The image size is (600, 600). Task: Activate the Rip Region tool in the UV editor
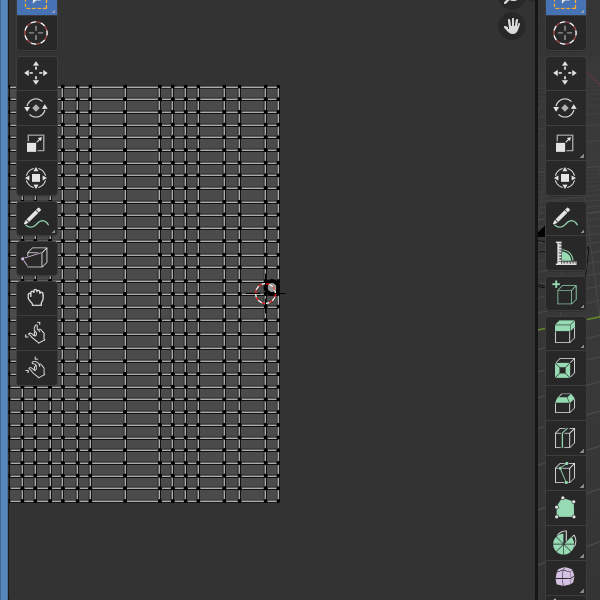tap(36, 258)
